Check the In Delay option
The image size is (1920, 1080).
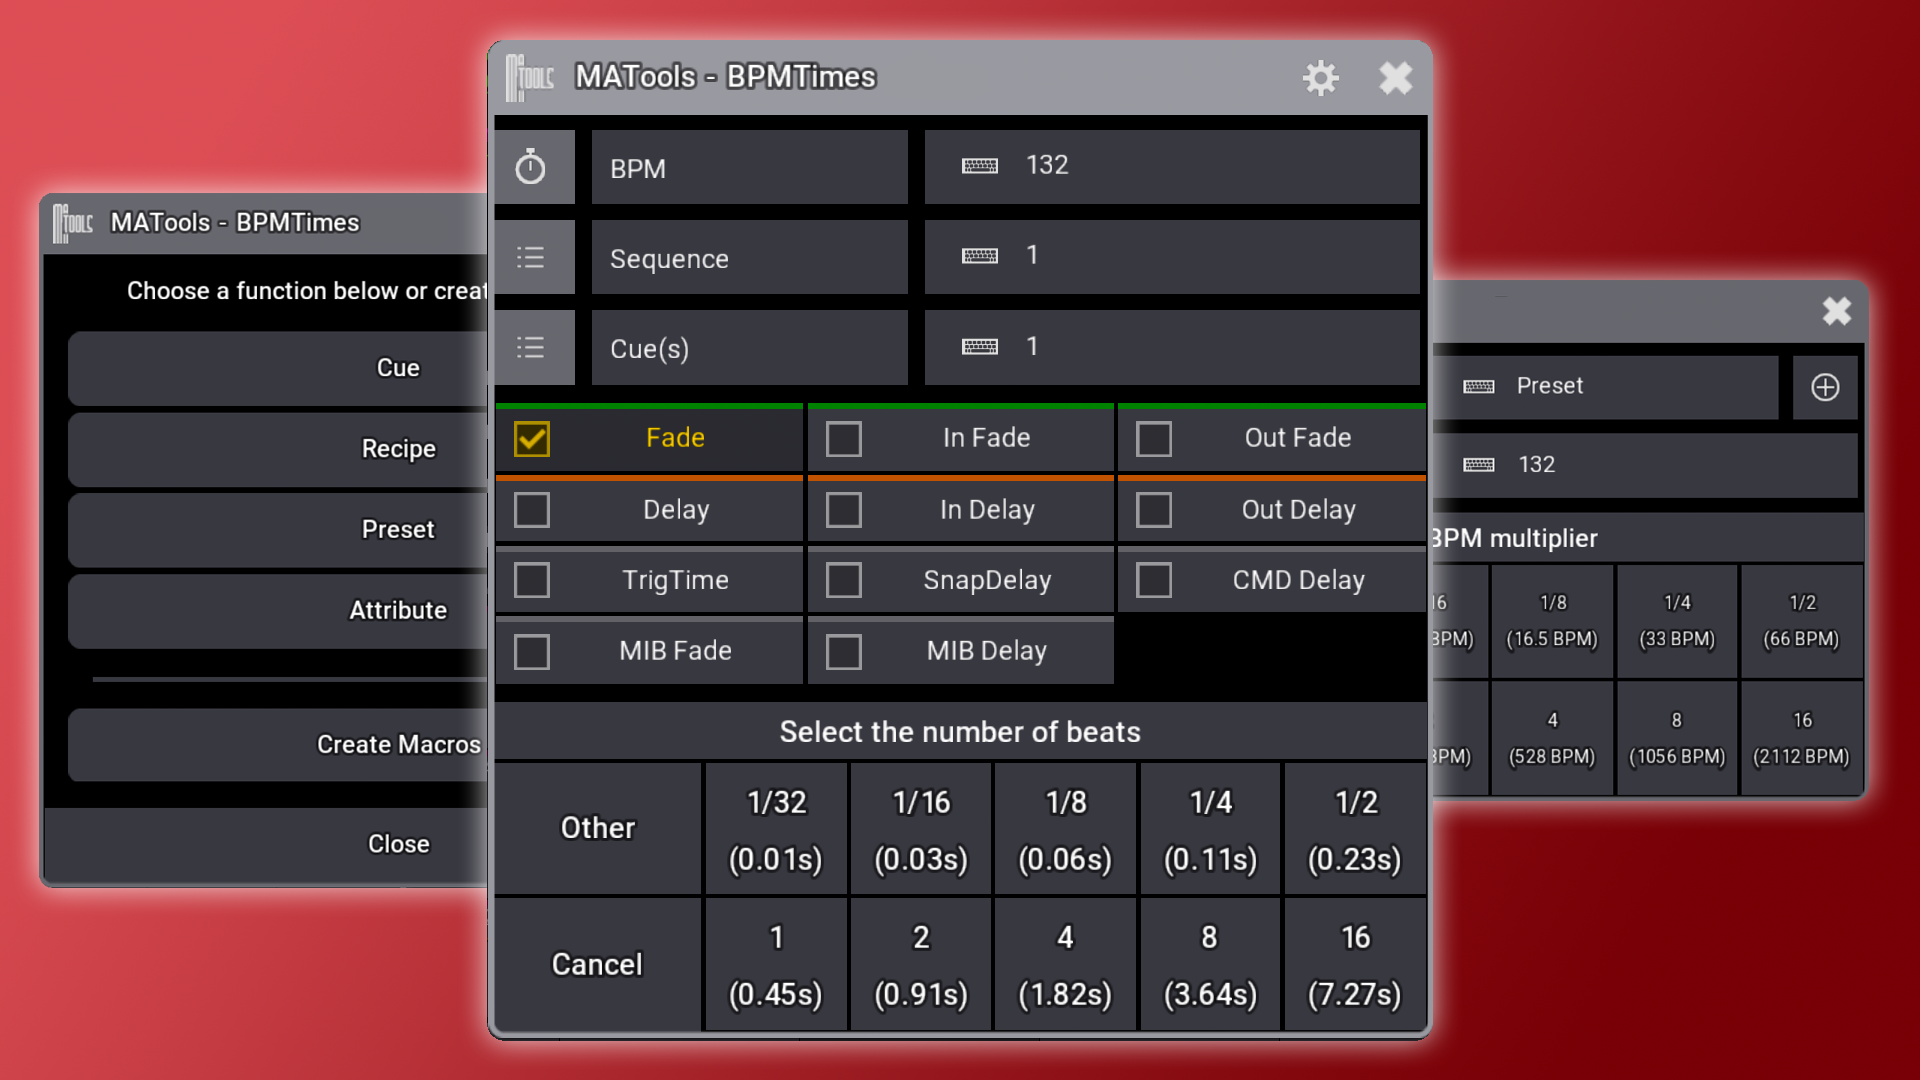[844, 510]
